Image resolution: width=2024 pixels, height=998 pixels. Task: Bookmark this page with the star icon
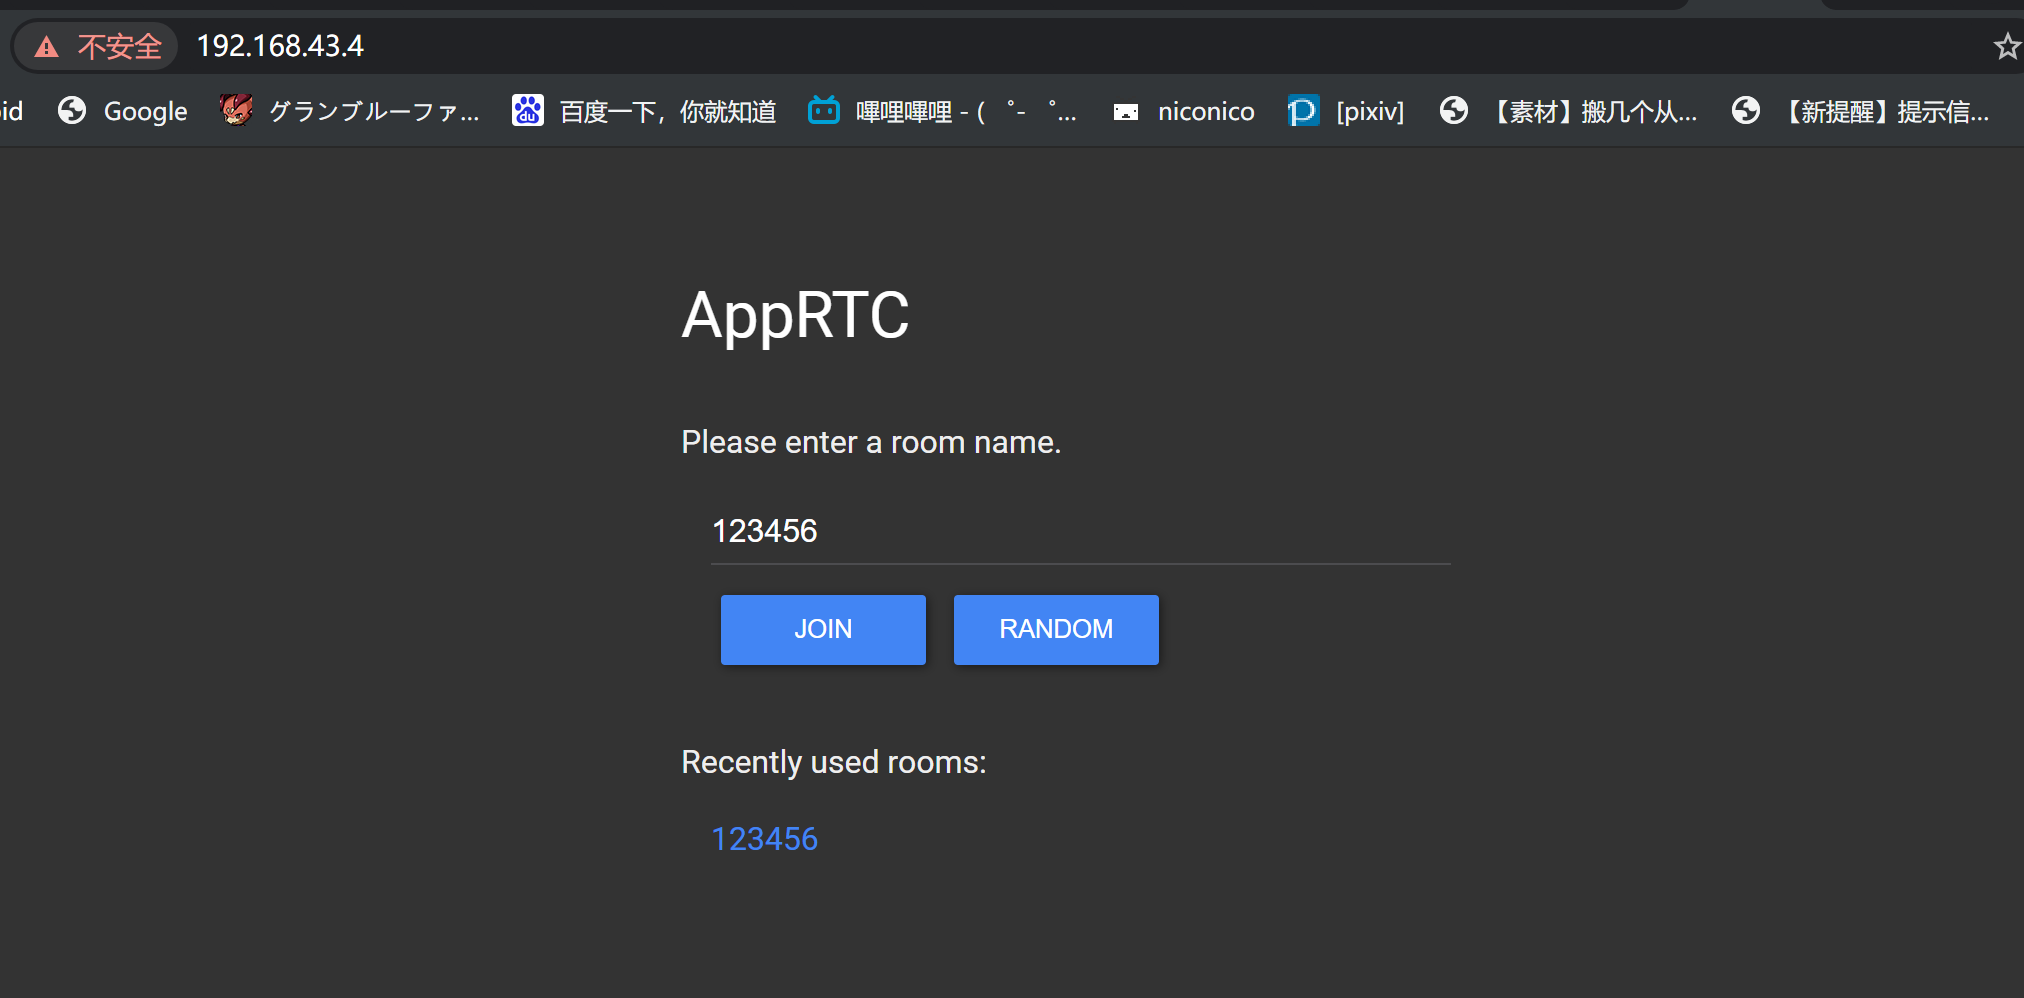[2006, 47]
